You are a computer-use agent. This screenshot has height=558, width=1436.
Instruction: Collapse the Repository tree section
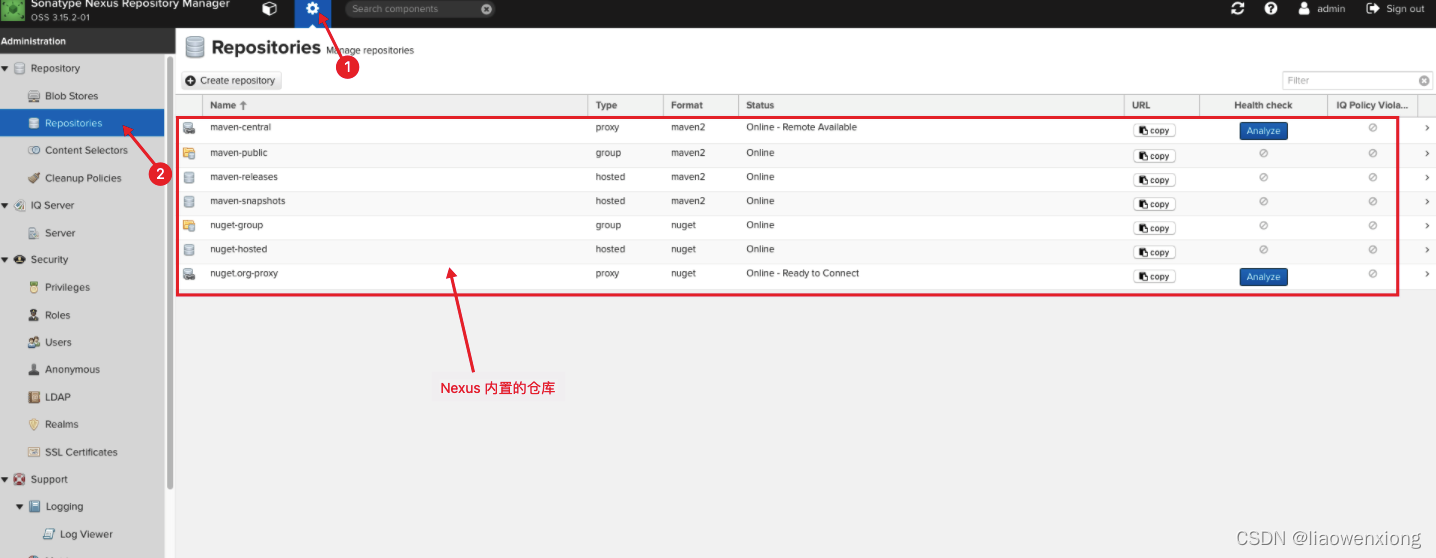[5, 68]
